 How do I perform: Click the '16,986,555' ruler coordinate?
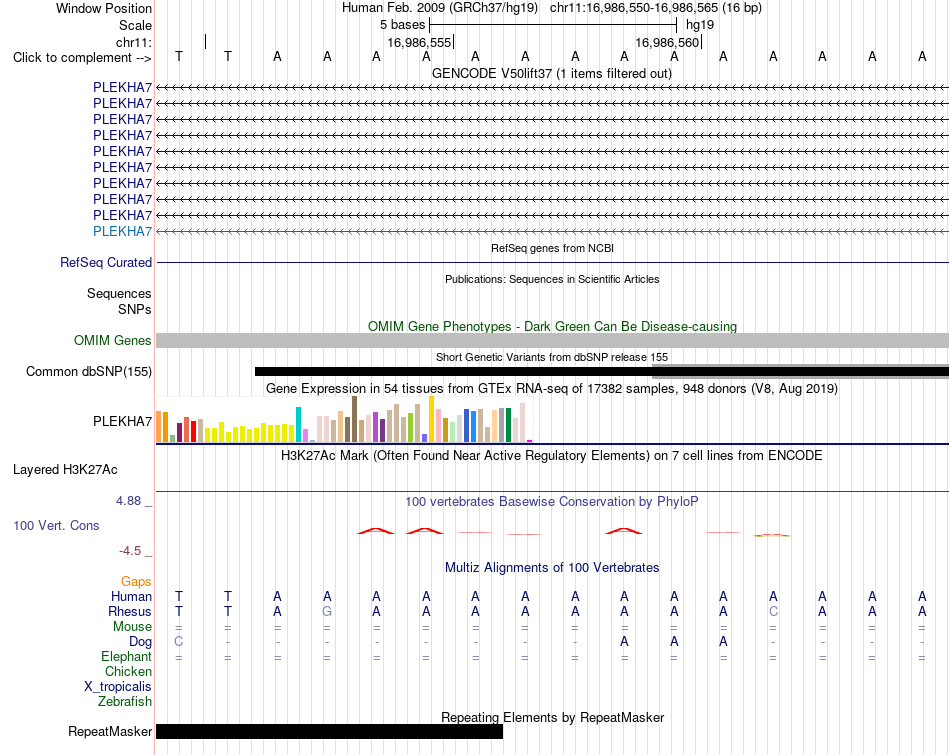pos(419,42)
